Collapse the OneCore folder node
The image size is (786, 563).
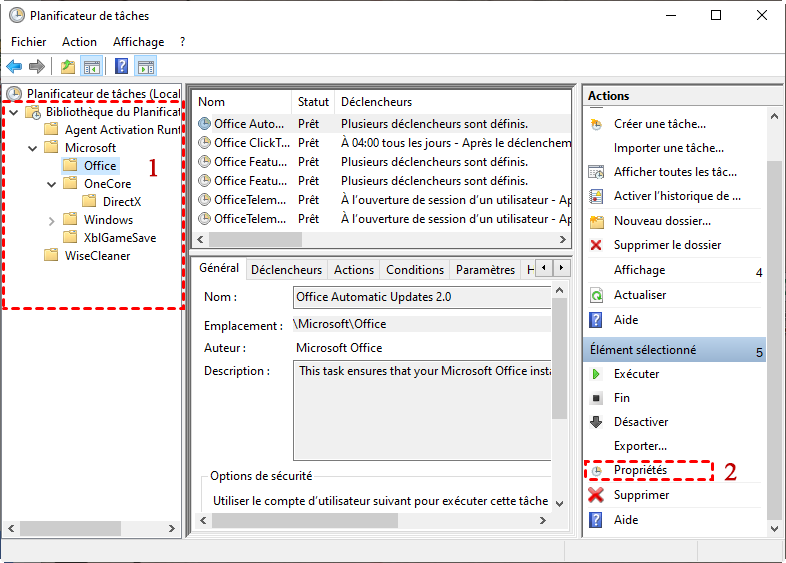click(x=52, y=184)
